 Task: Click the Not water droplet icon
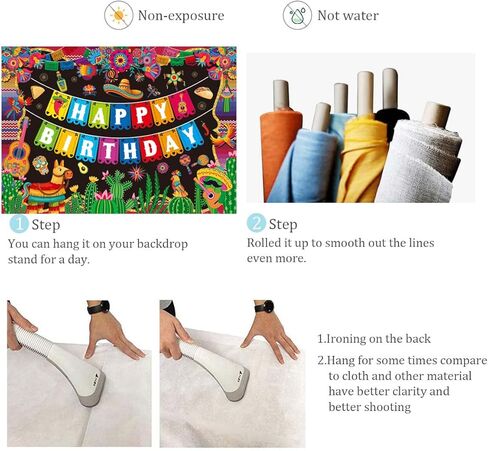pos(297,15)
